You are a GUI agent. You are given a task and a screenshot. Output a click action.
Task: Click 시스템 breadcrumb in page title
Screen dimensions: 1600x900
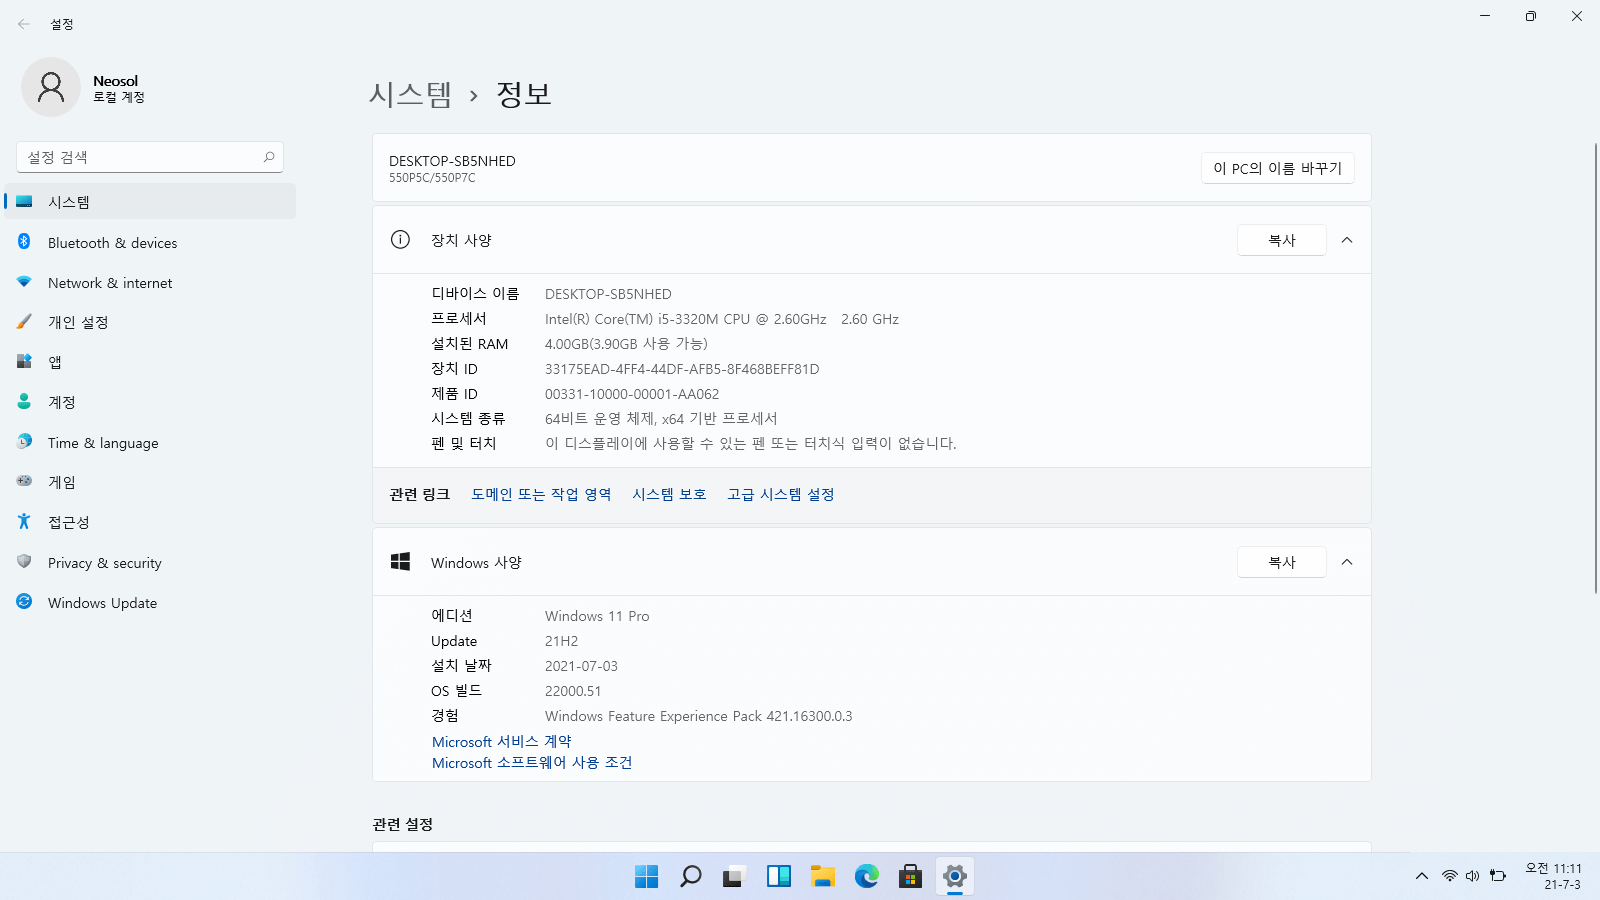[x=410, y=94]
